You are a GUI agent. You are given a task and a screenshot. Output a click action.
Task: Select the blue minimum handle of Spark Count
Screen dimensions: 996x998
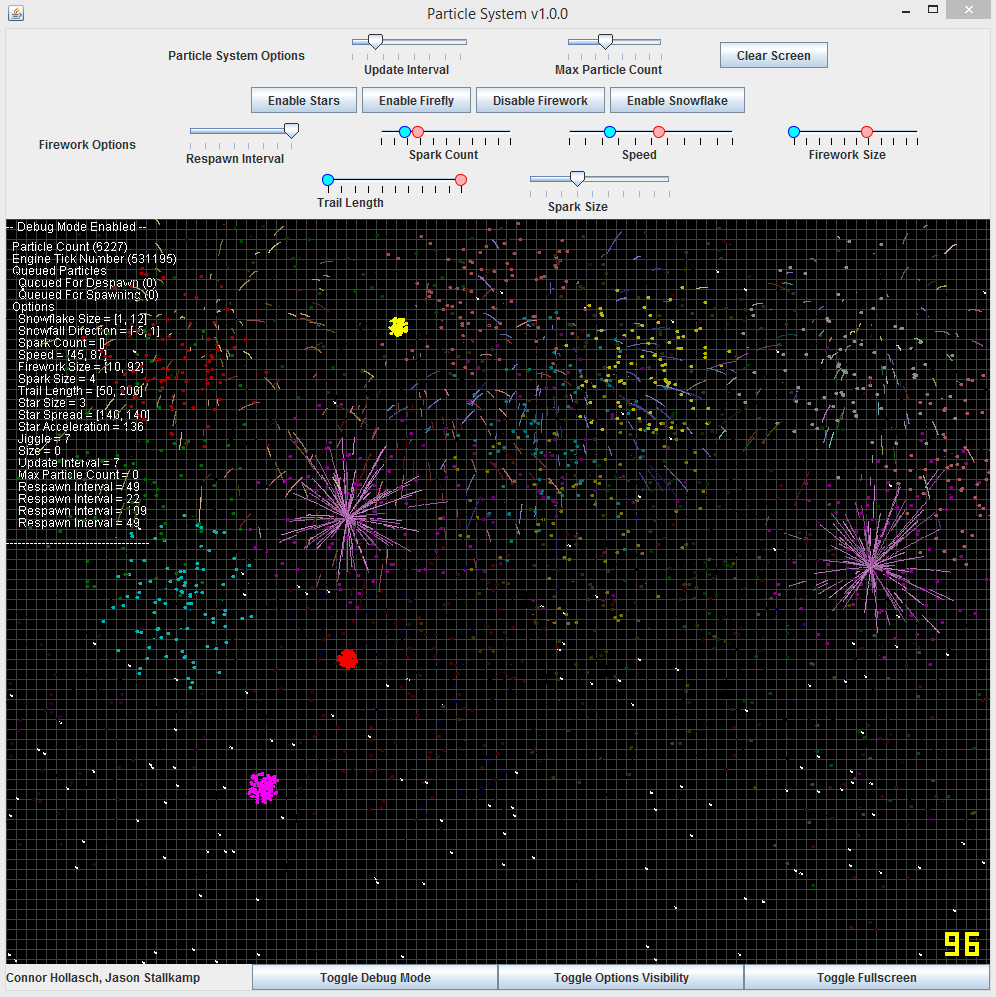click(405, 132)
